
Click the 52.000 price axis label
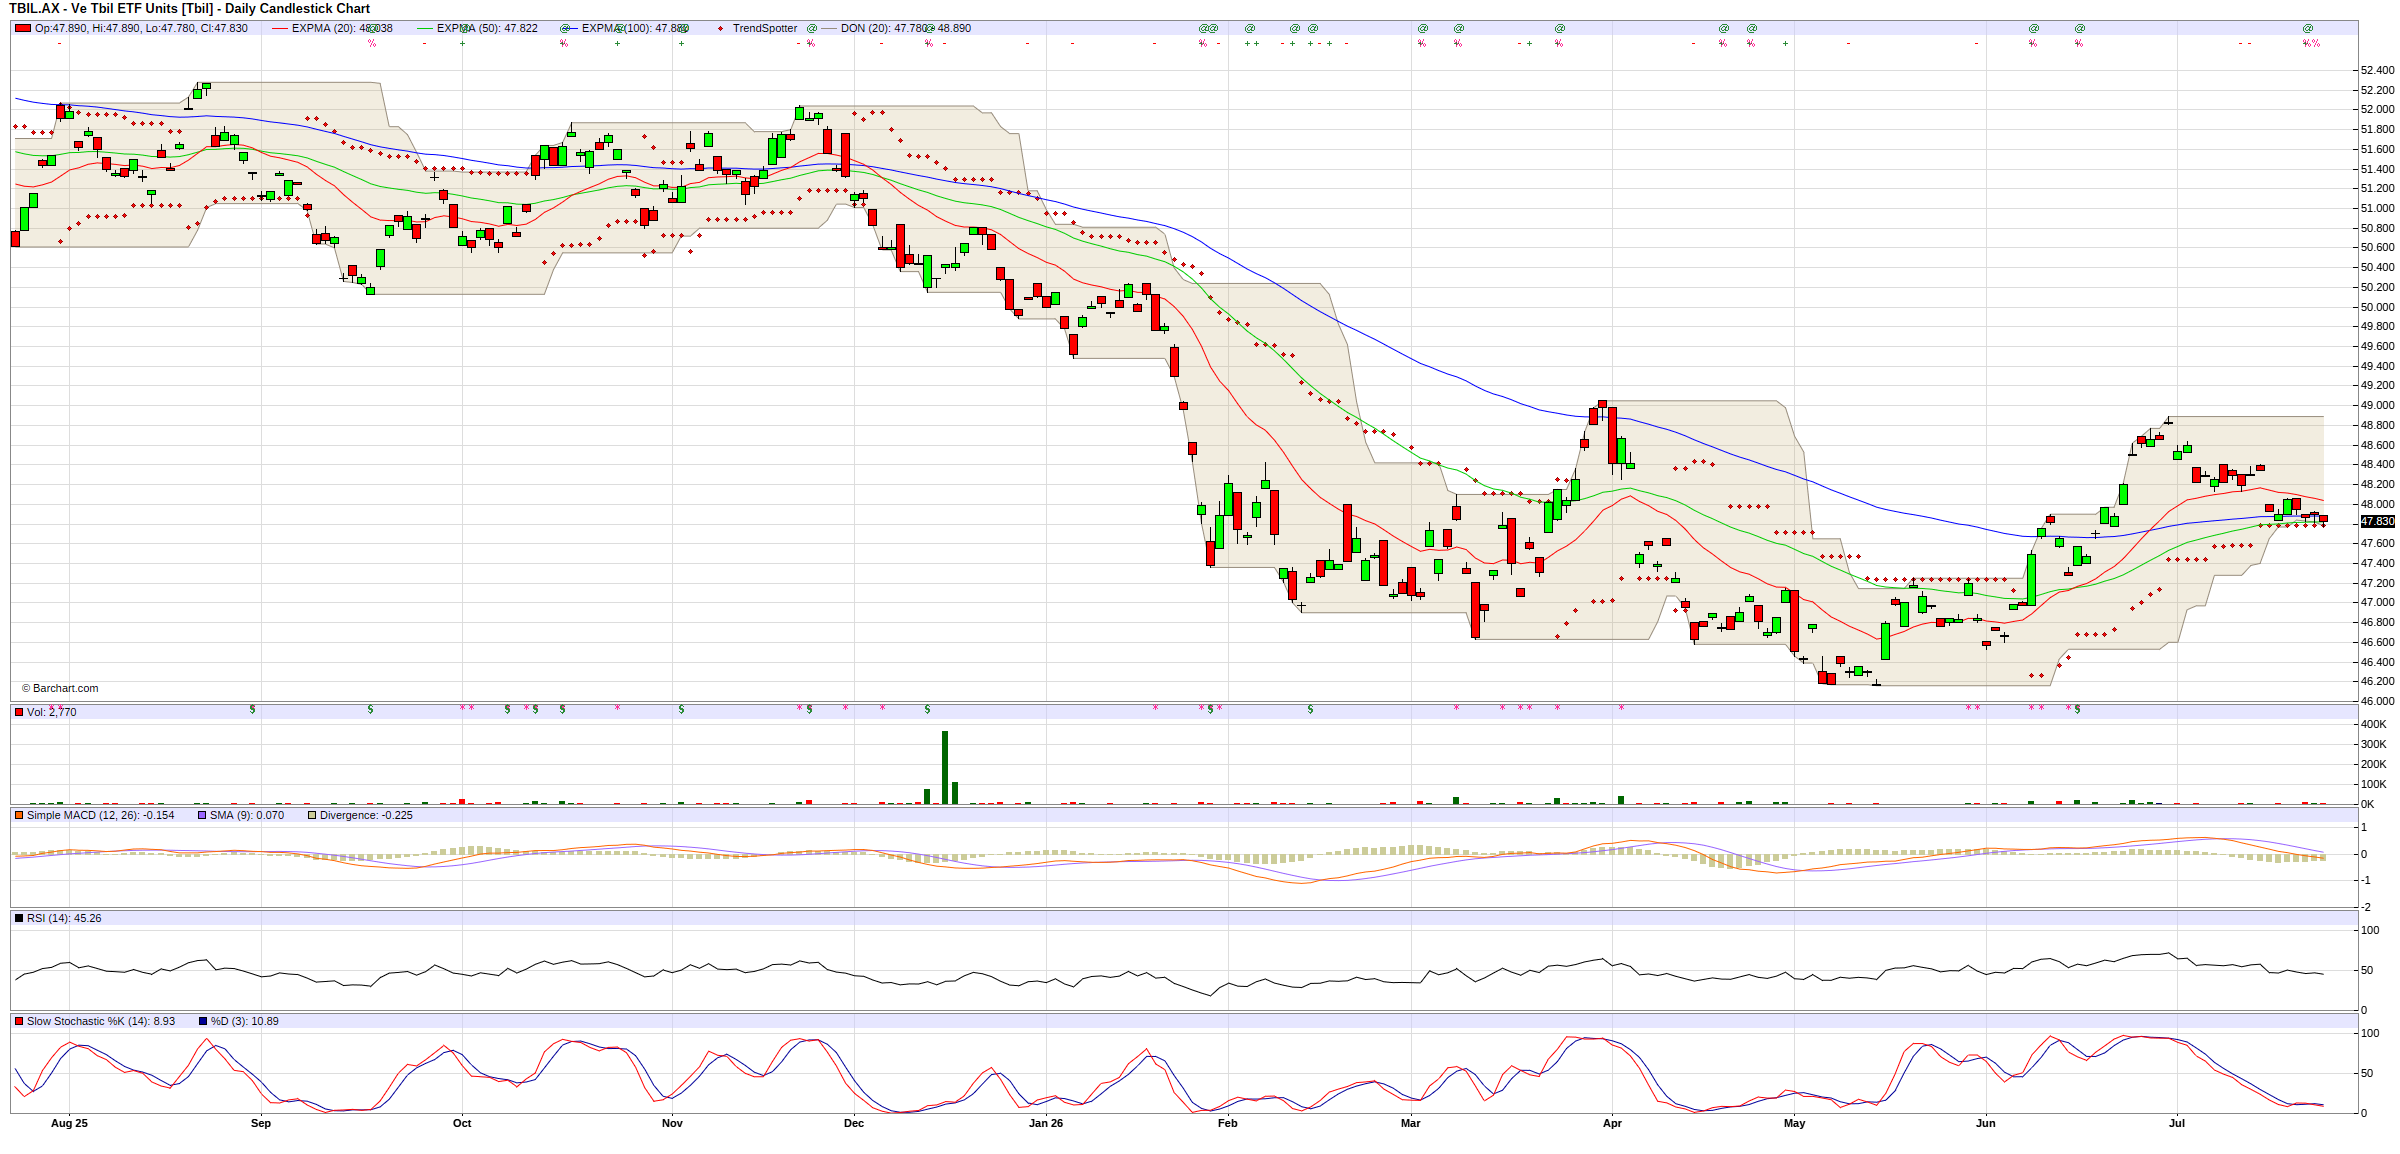[x=2378, y=109]
